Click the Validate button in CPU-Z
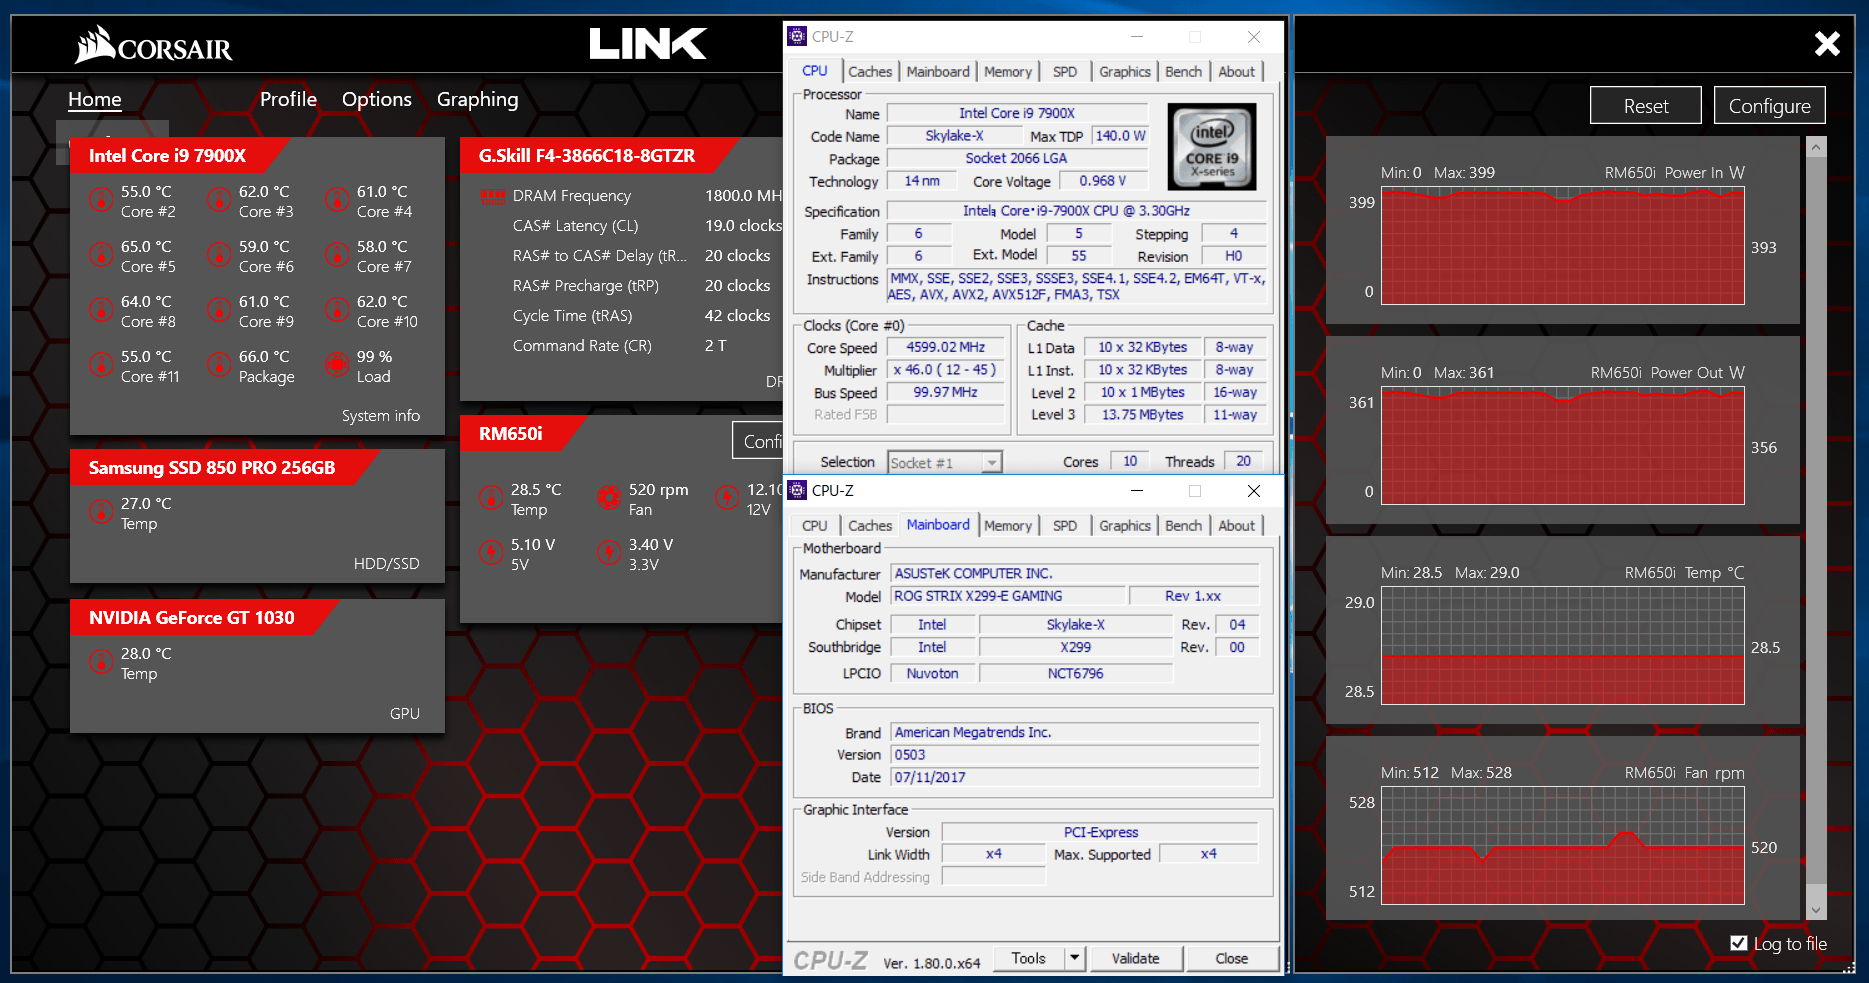The image size is (1869, 983). click(x=1136, y=958)
